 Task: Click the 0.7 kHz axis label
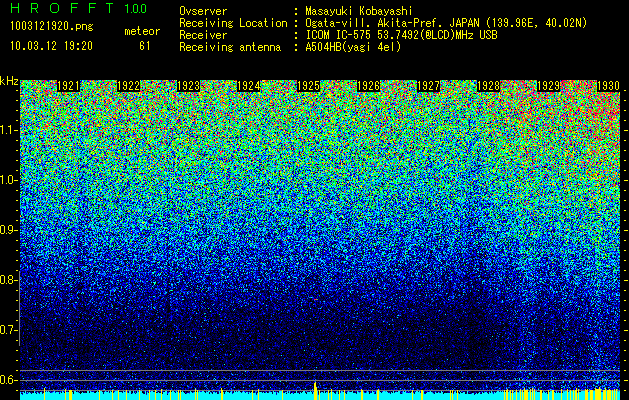pyautogui.click(x=7, y=330)
